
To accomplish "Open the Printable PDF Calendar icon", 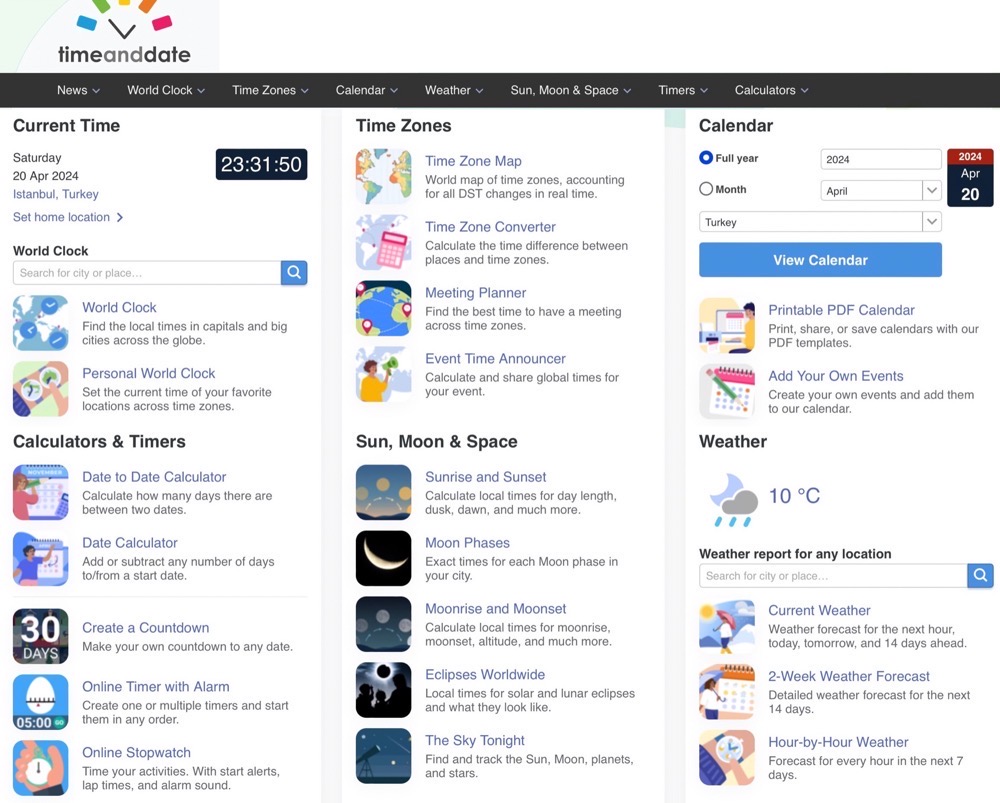I will tap(727, 326).
